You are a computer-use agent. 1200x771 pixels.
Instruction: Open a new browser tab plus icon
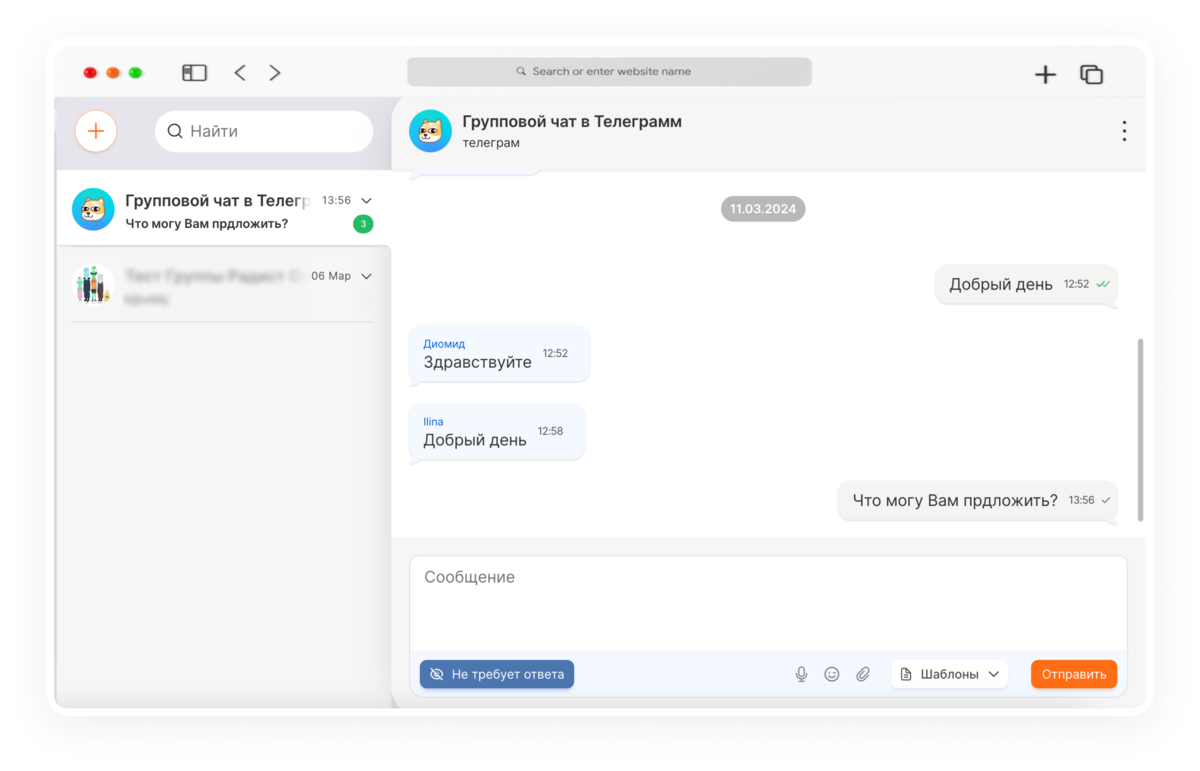(1045, 74)
